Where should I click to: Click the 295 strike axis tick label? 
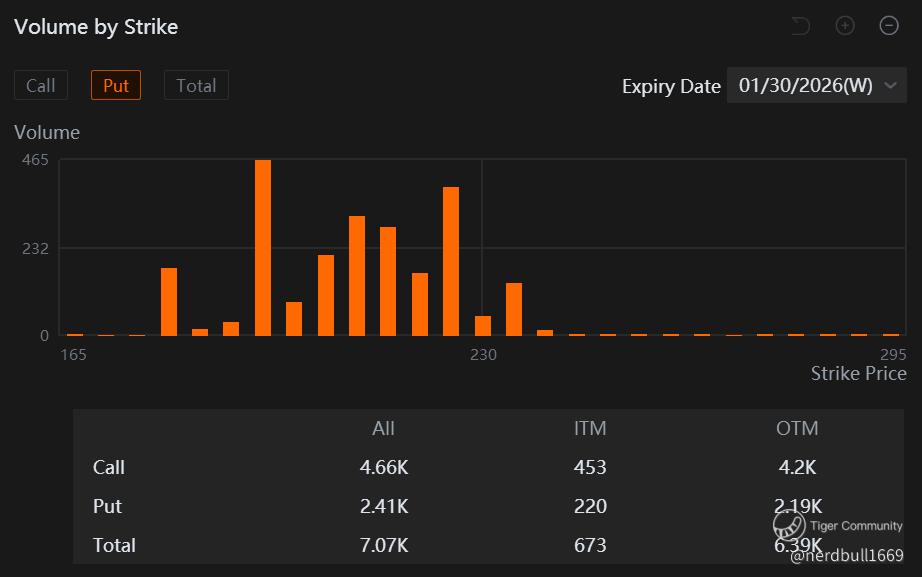point(893,355)
